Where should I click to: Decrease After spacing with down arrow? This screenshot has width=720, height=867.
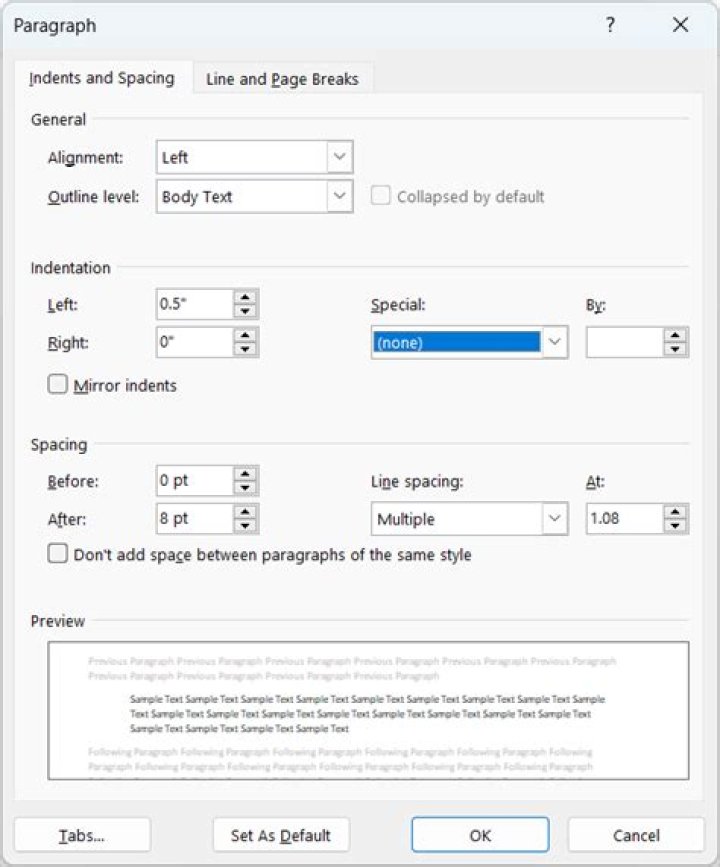[x=245, y=526]
